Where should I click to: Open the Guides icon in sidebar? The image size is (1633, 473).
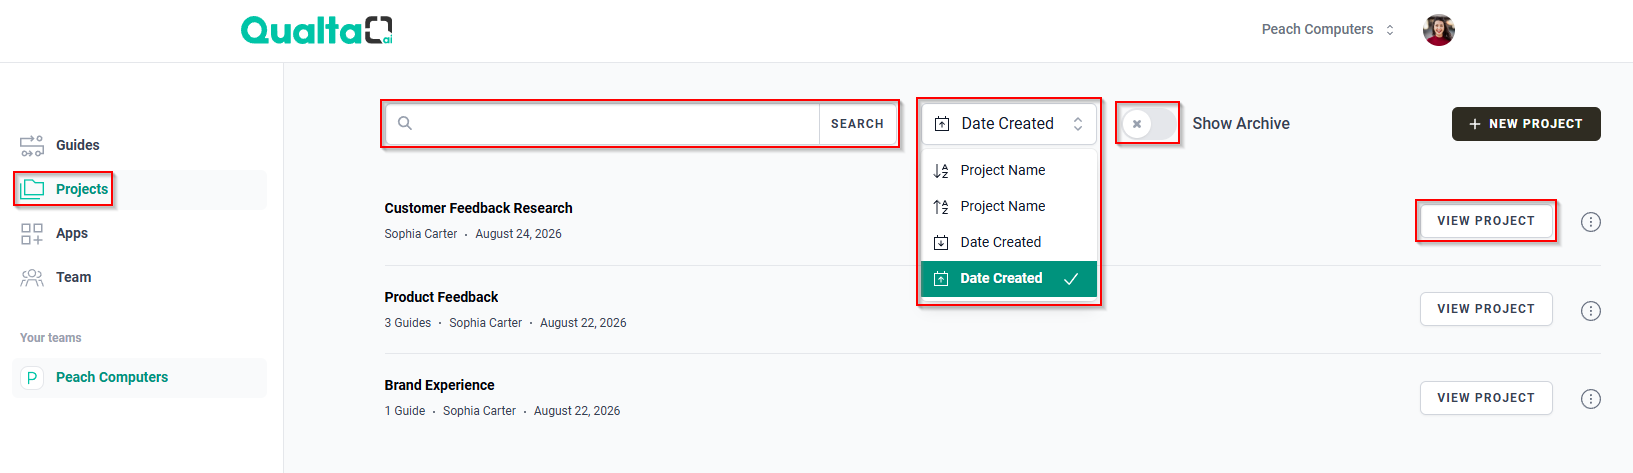tap(32, 146)
